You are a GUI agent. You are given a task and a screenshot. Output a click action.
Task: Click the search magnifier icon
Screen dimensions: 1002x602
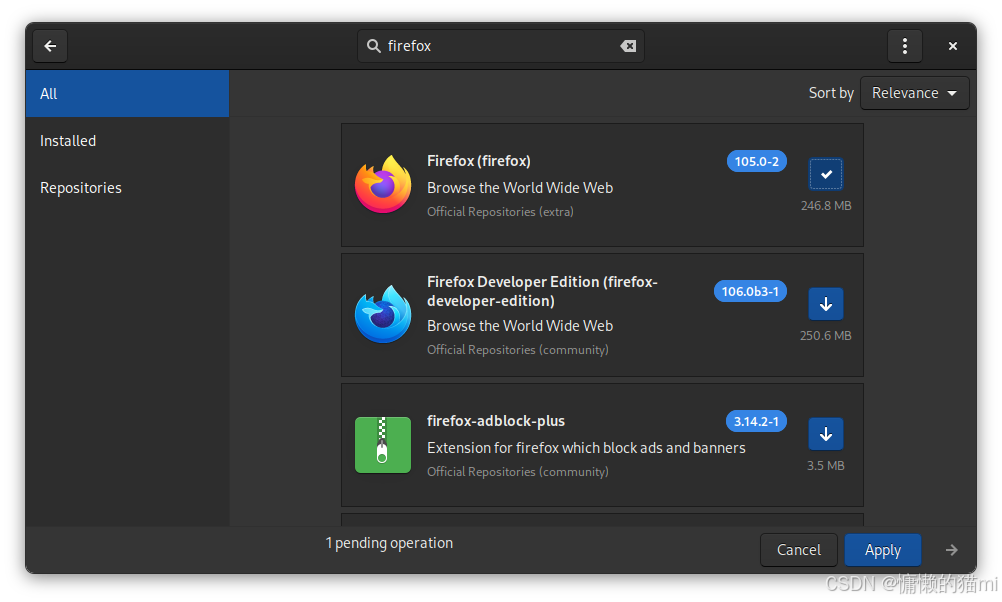(374, 46)
